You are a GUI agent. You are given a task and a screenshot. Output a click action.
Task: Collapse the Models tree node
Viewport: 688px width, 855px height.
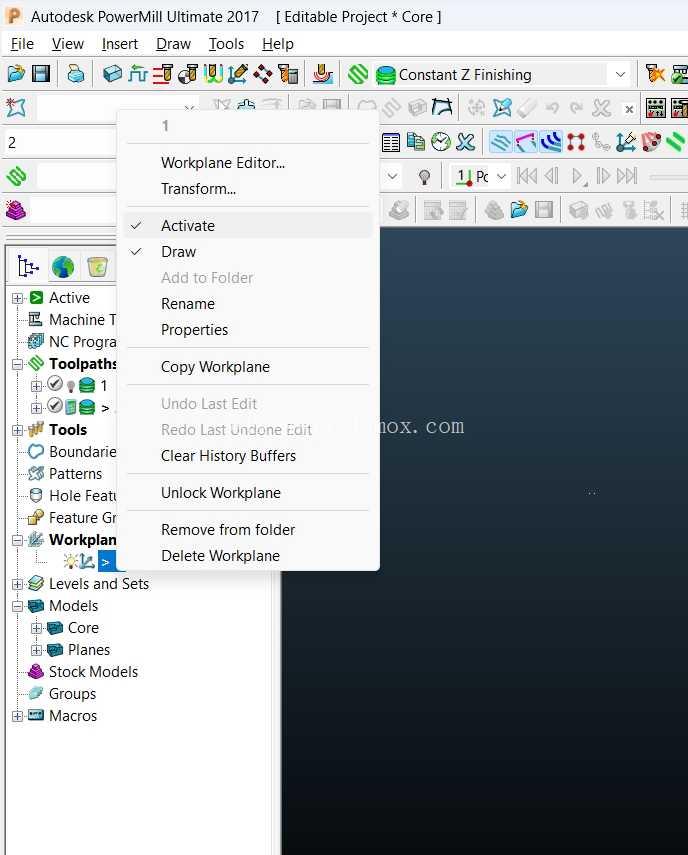tap(17, 606)
